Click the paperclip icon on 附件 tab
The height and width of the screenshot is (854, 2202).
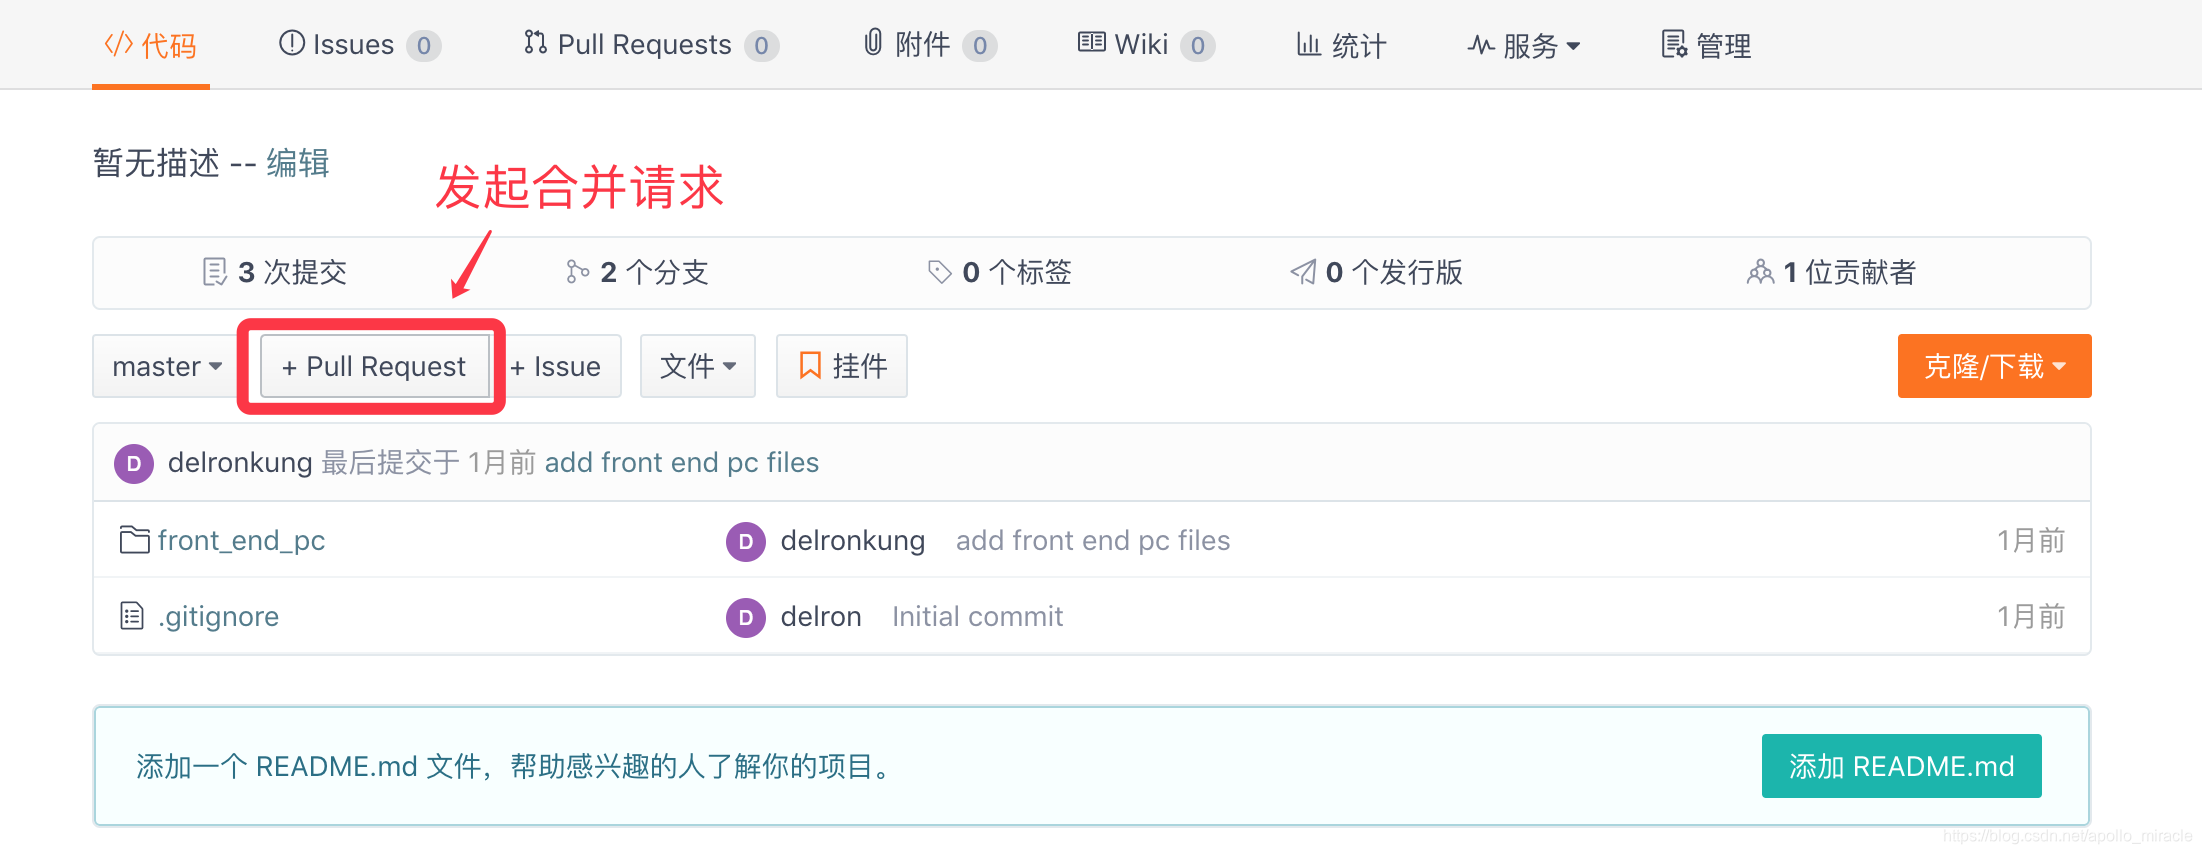pyautogui.click(x=873, y=42)
